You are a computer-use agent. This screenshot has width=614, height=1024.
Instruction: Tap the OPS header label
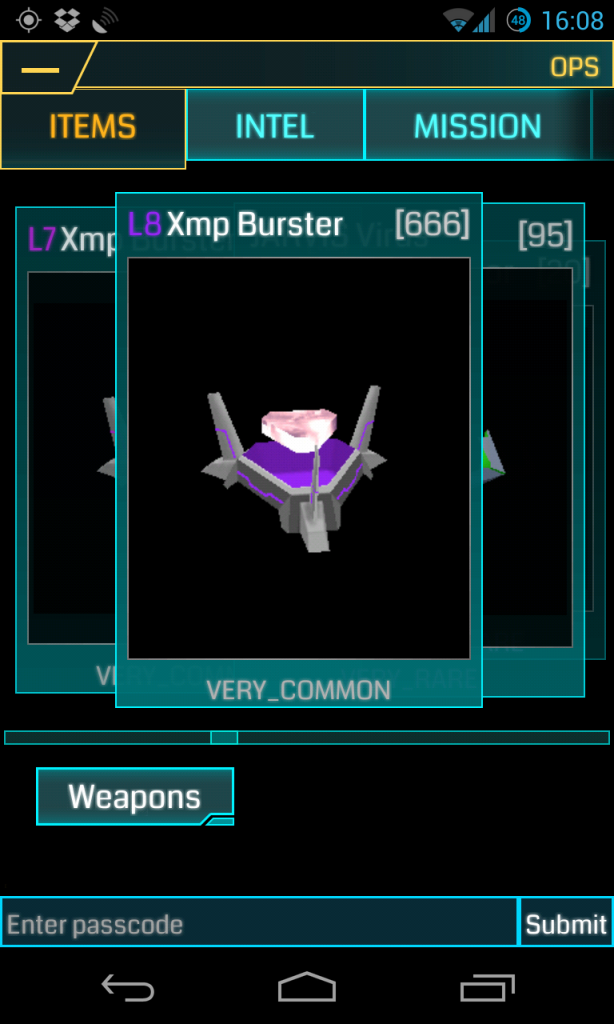click(574, 67)
